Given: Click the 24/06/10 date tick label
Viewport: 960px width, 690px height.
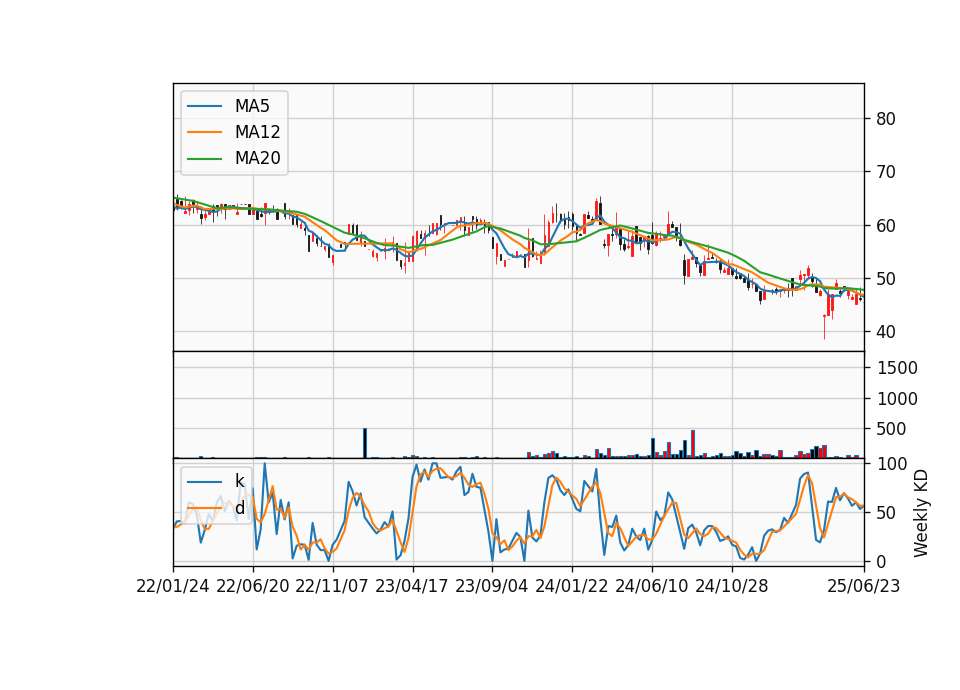Looking at the screenshot, I should (651, 586).
